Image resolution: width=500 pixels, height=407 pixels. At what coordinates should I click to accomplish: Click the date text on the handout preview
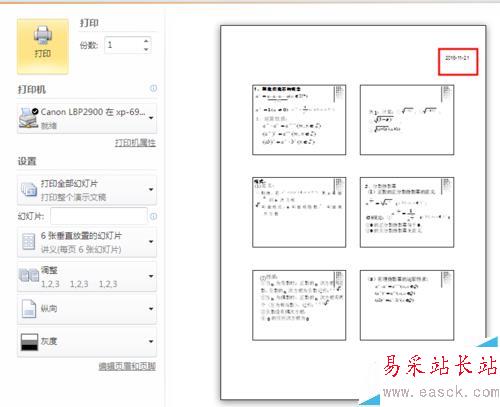pos(457,58)
